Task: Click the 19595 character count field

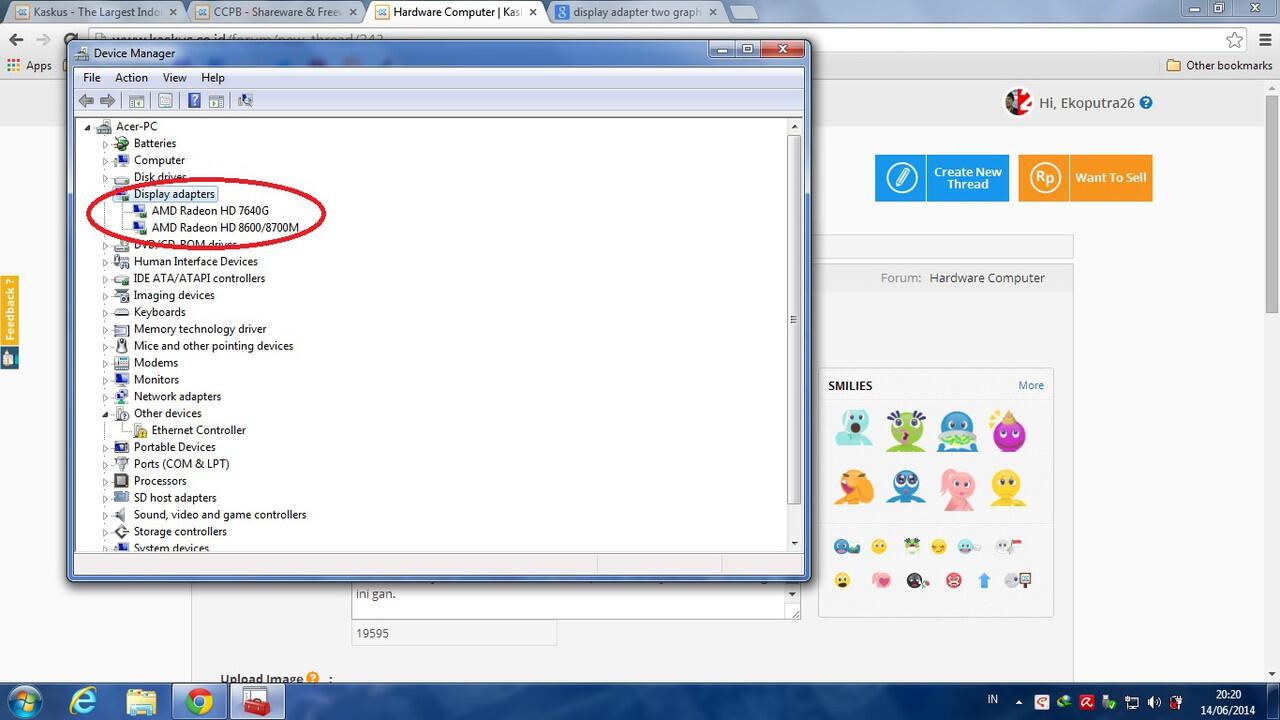Action: coord(454,633)
